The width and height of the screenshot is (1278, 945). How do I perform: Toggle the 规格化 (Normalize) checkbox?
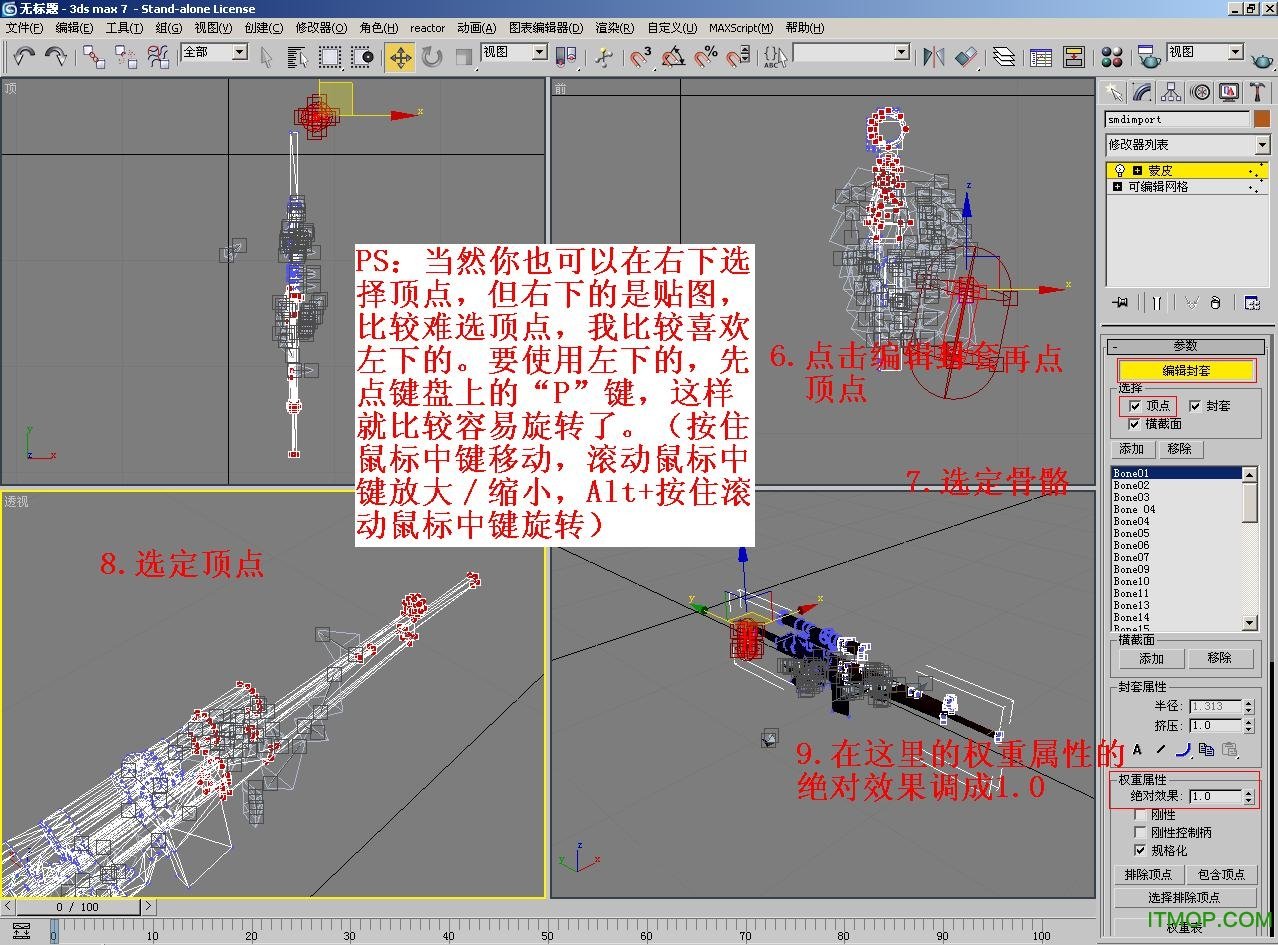[x=1140, y=850]
